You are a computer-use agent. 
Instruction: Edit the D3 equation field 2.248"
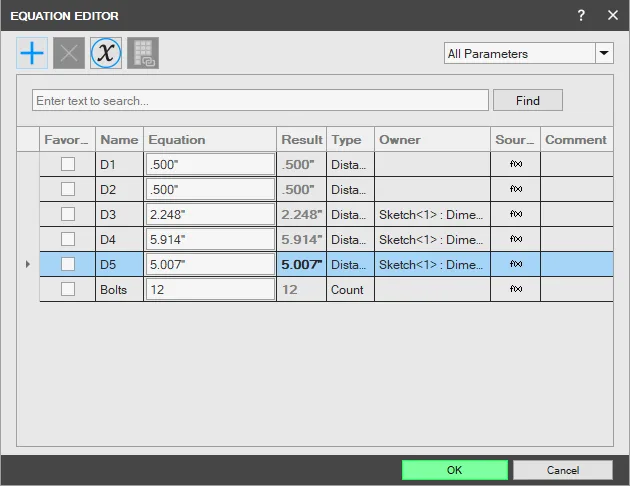tap(210, 214)
